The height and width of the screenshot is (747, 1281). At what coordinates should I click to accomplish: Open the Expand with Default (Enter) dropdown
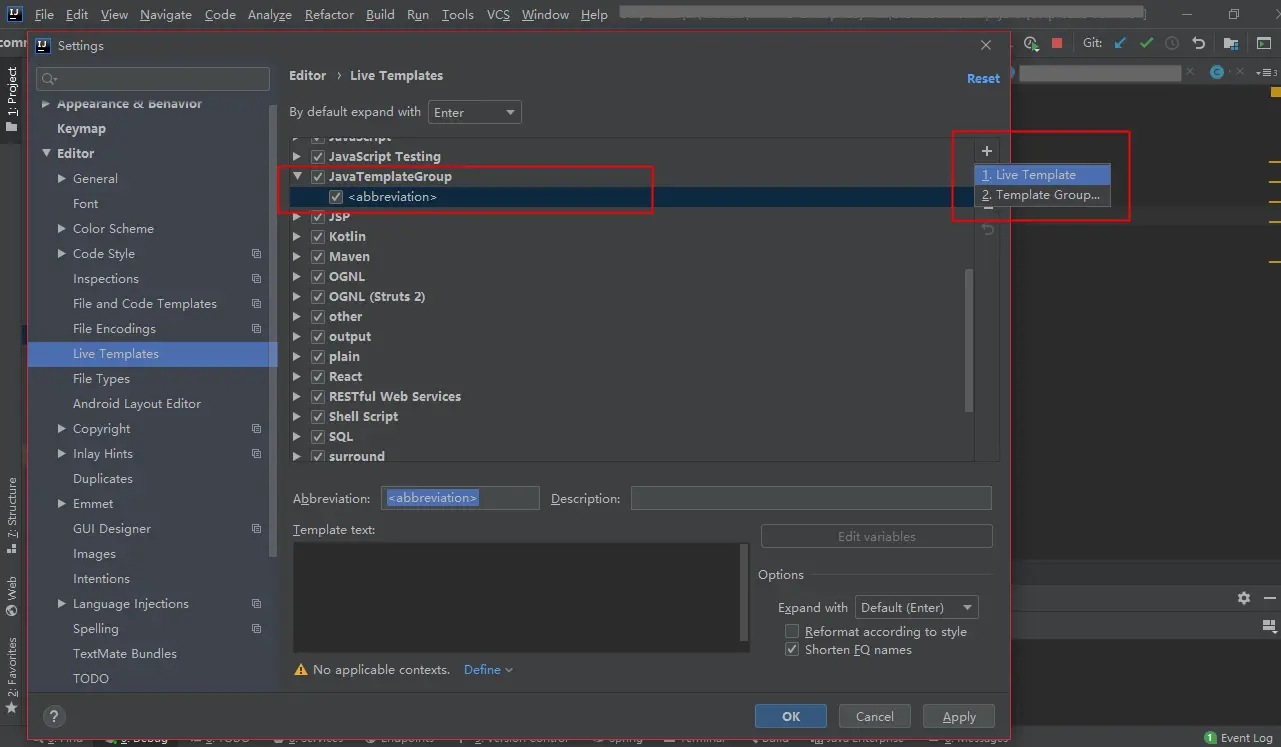[917, 607]
